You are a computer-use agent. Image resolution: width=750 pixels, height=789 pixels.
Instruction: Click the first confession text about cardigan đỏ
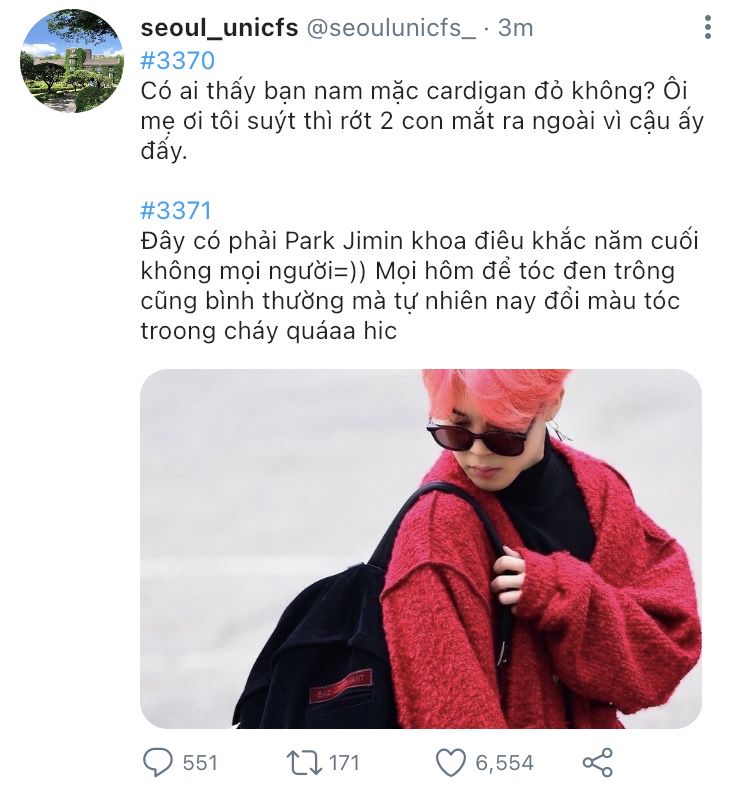(422, 121)
